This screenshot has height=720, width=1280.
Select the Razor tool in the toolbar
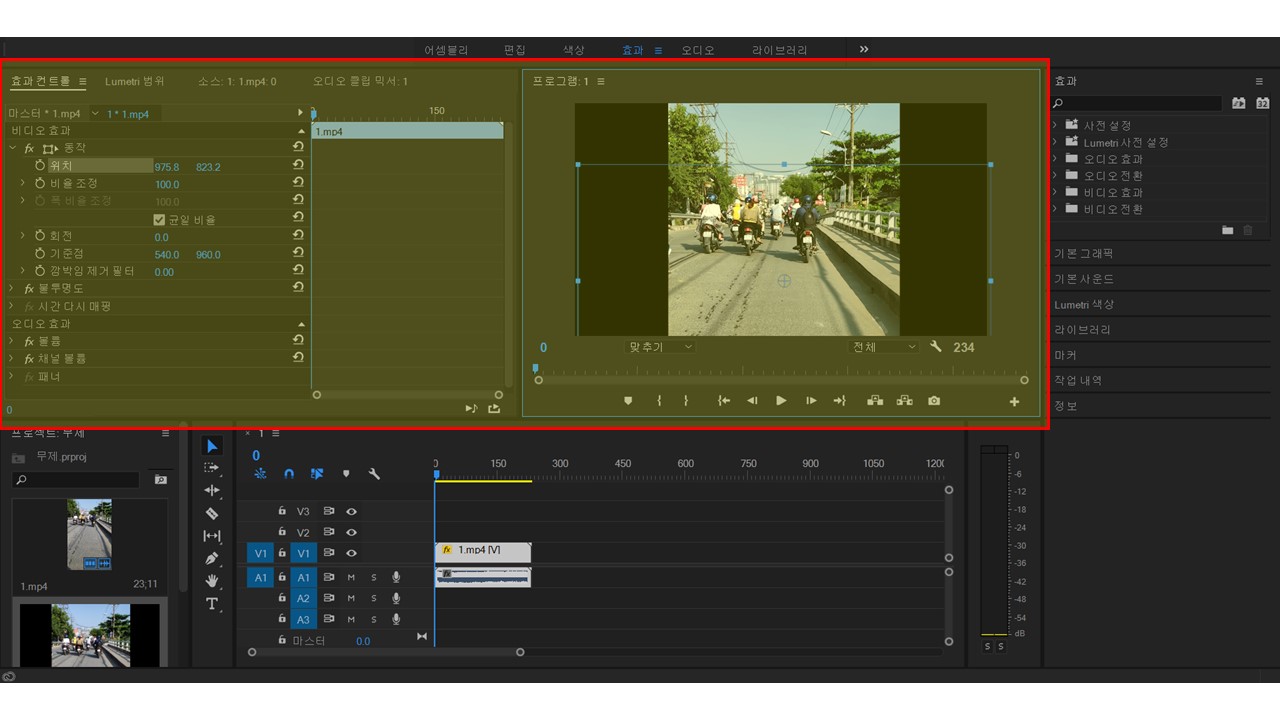point(212,513)
